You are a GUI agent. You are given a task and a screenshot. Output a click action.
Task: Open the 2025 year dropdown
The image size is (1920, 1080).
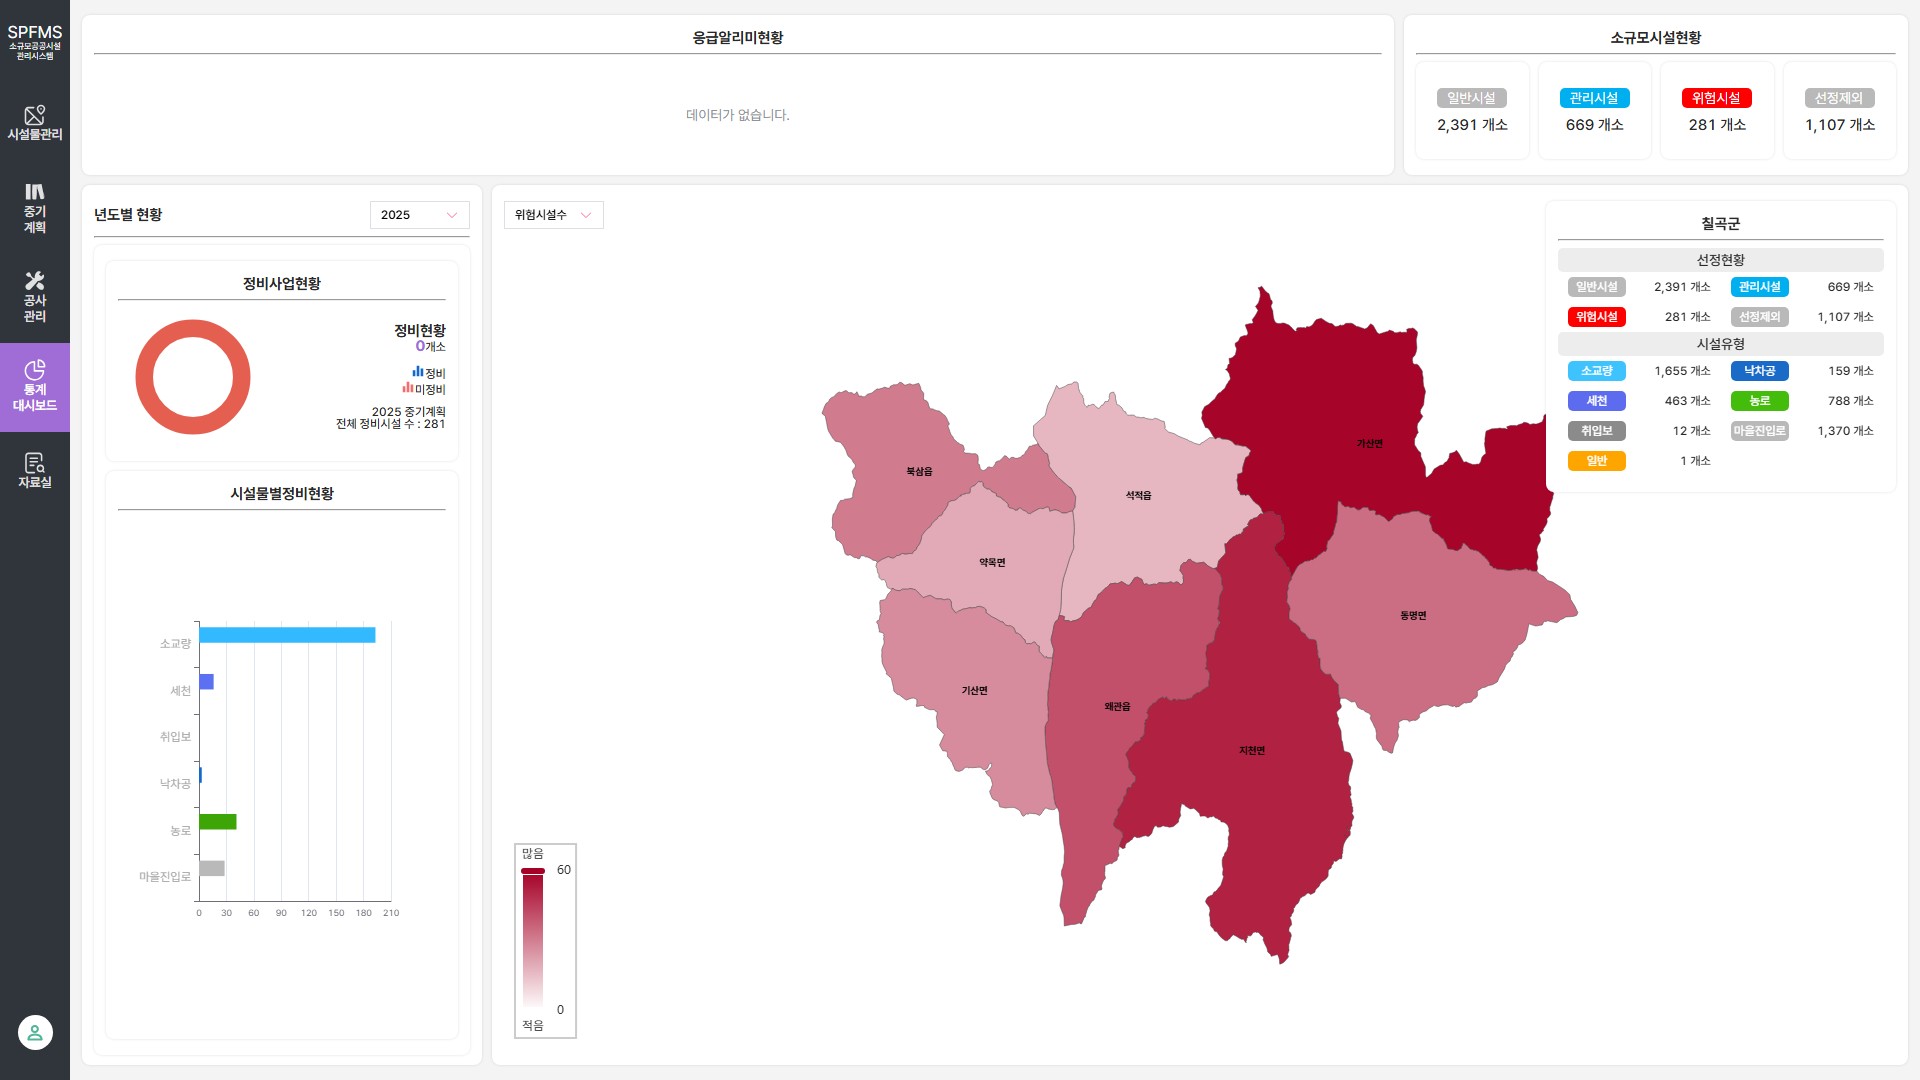point(419,215)
